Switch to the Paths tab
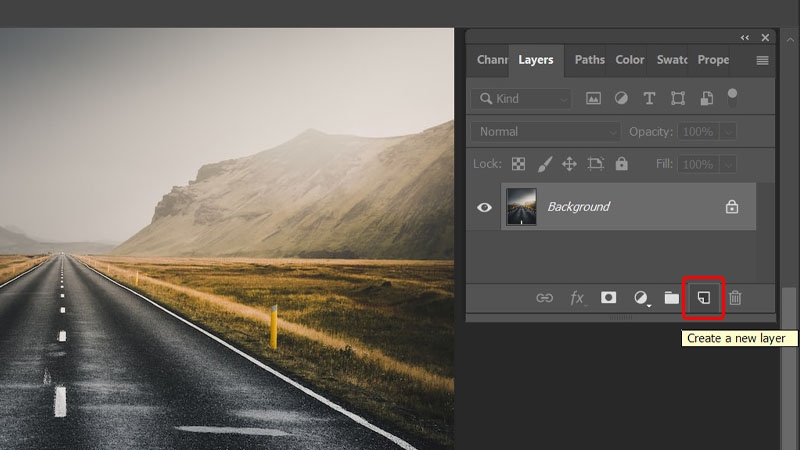Viewport: 800px width, 450px height. (589, 60)
